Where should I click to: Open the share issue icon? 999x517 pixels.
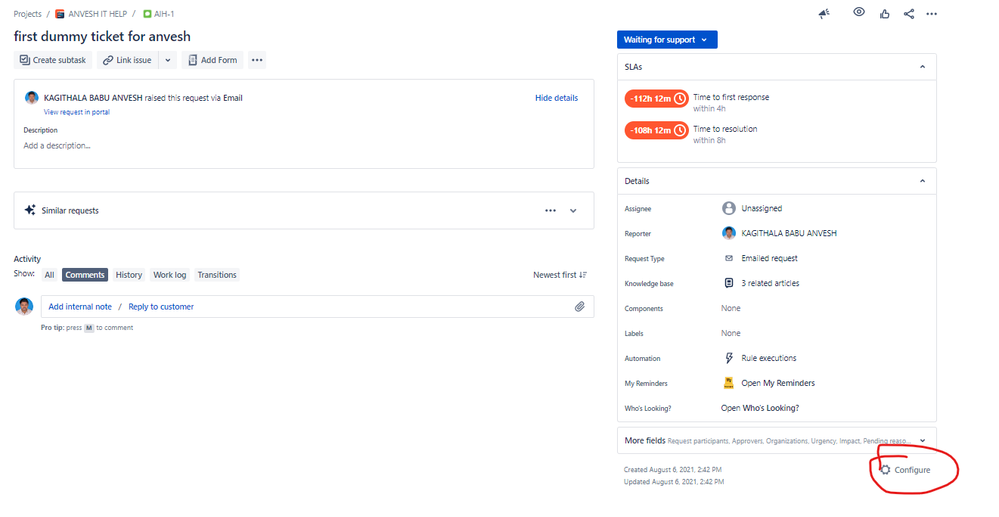909,13
